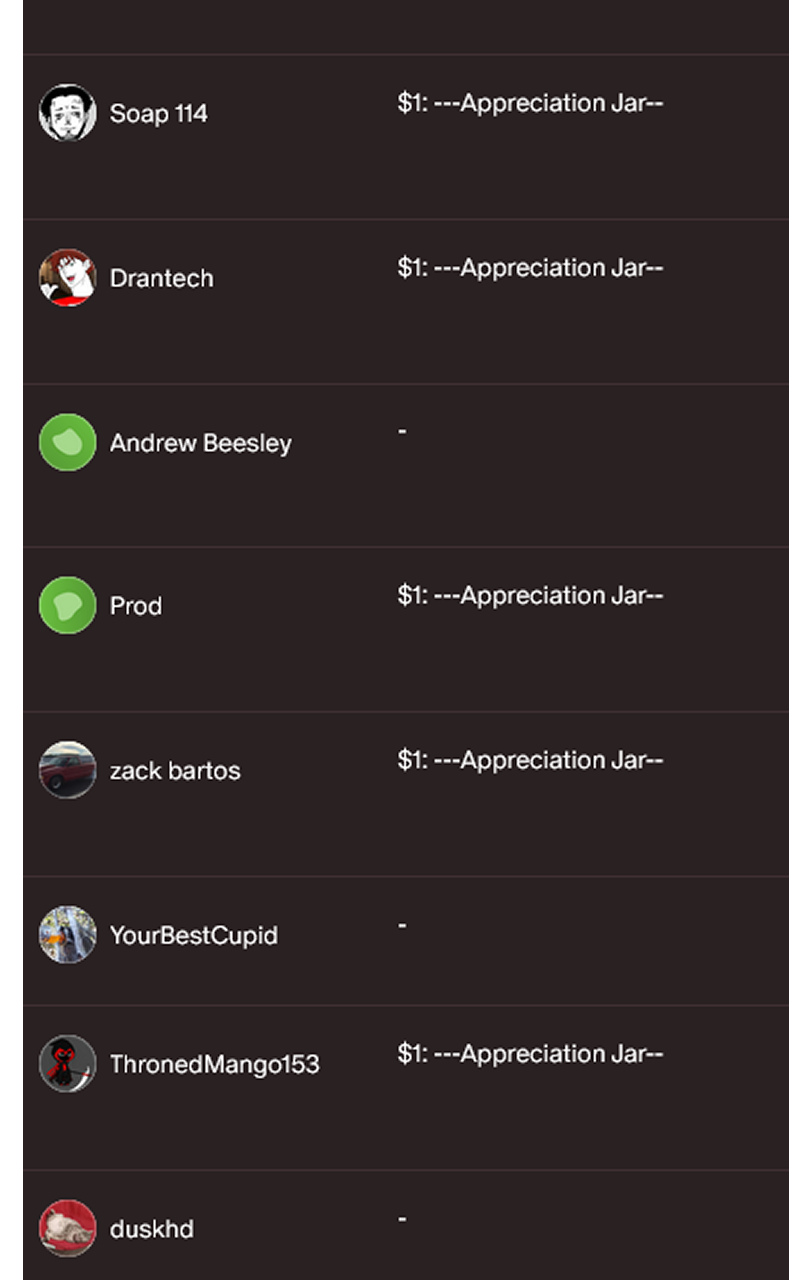Open Soap 114's member name link
The width and height of the screenshot is (800, 1280).
pyautogui.click(x=159, y=113)
